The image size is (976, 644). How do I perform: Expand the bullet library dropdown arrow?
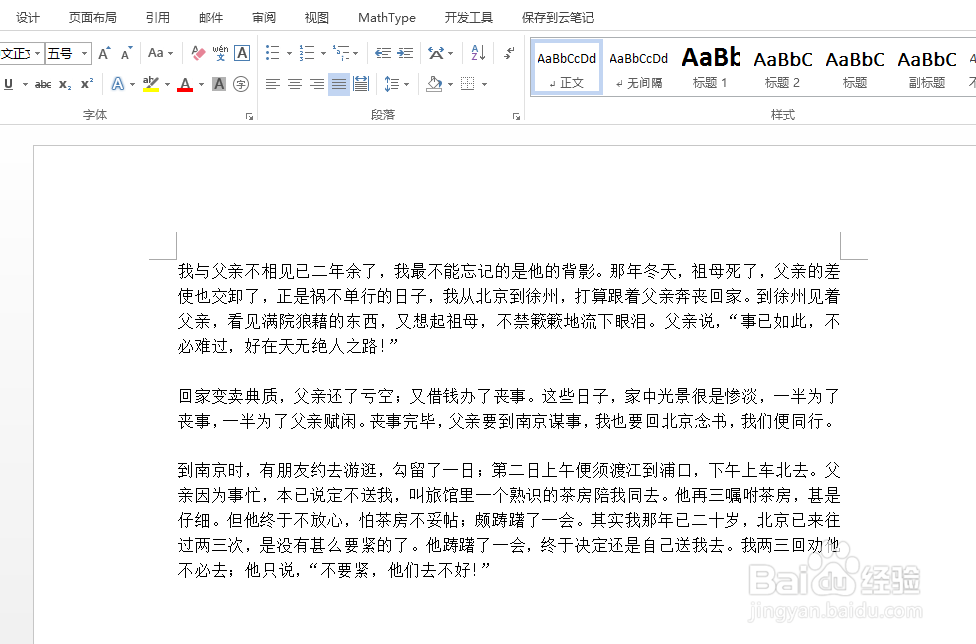point(289,54)
